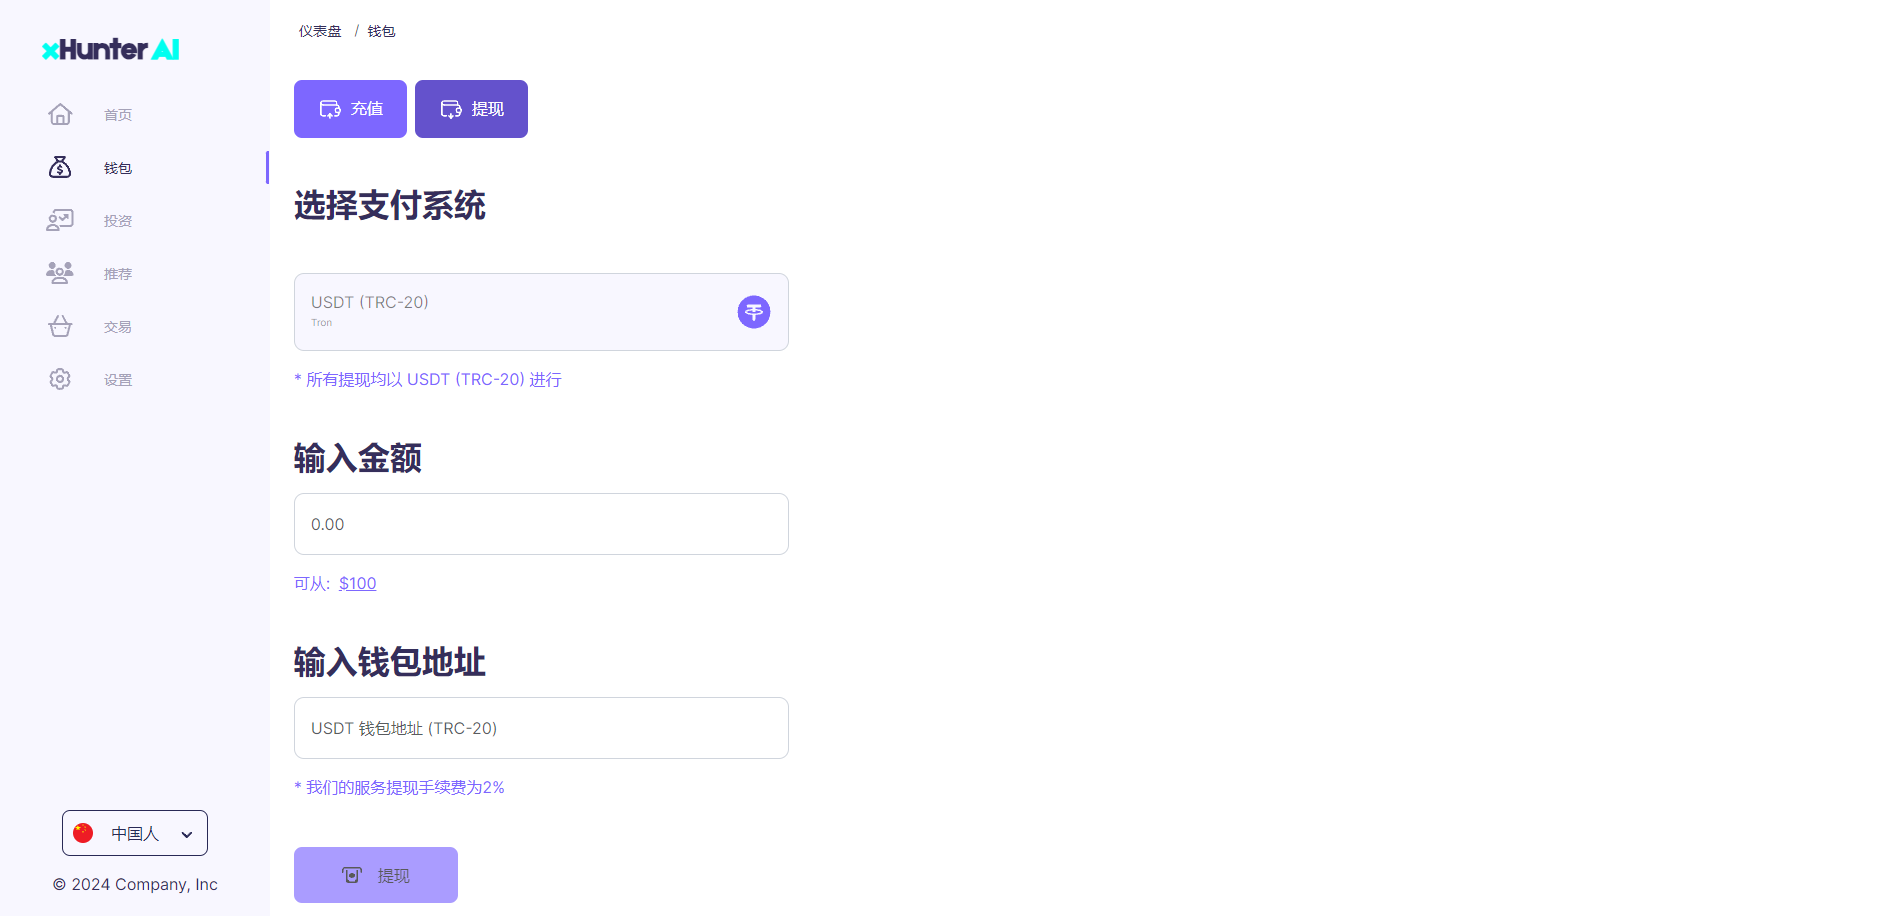The image size is (1903, 916).
Task: Switch to the 充值 deposit tab
Action: pyautogui.click(x=350, y=109)
